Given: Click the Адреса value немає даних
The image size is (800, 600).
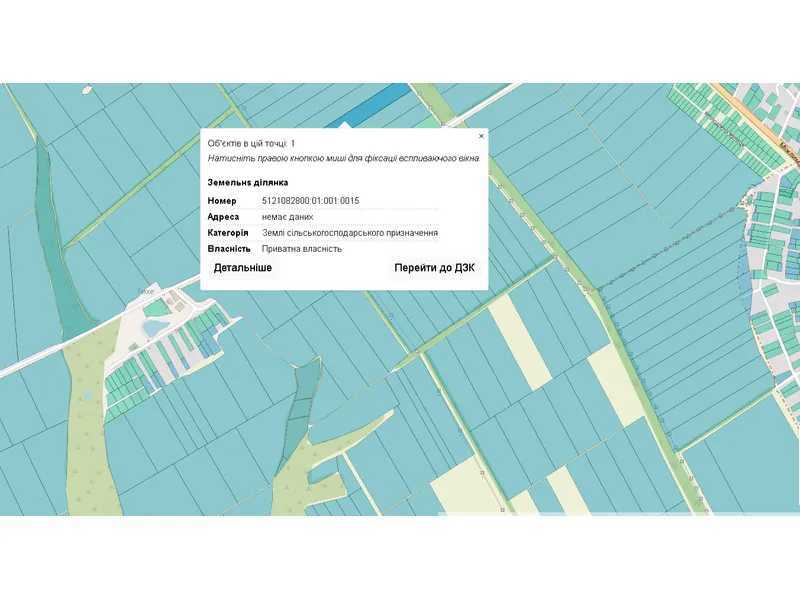Looking at the screenshot, I should tap(287, 217).
